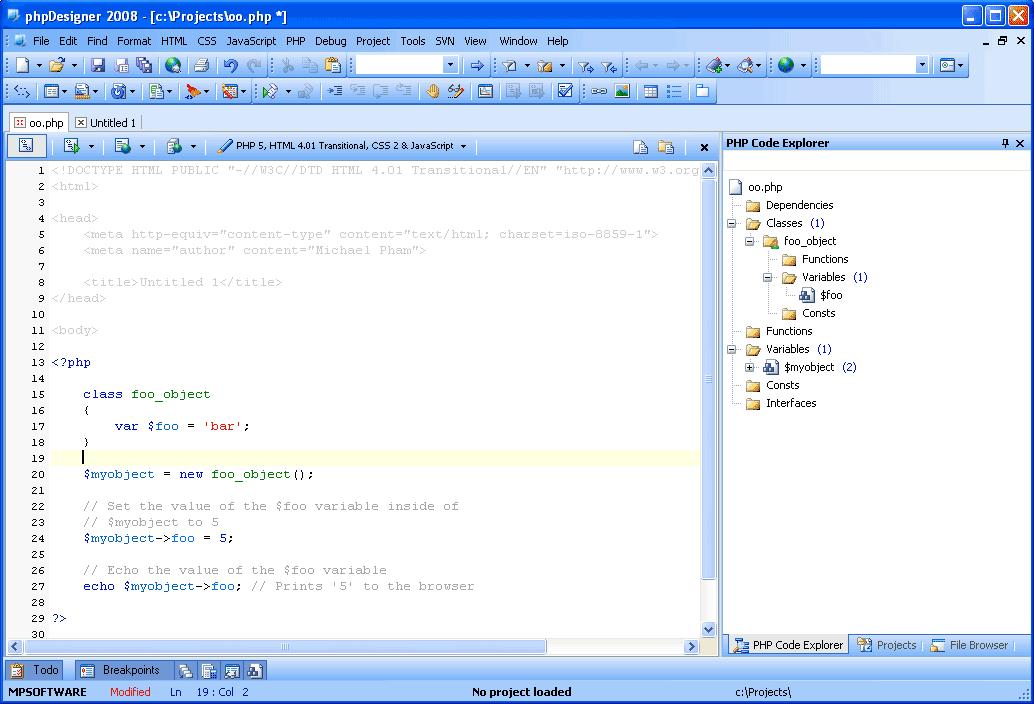Open the right-hand toolbar combo box dropdown
Viewport: 1034px width, 704px height.
(922, 65)
